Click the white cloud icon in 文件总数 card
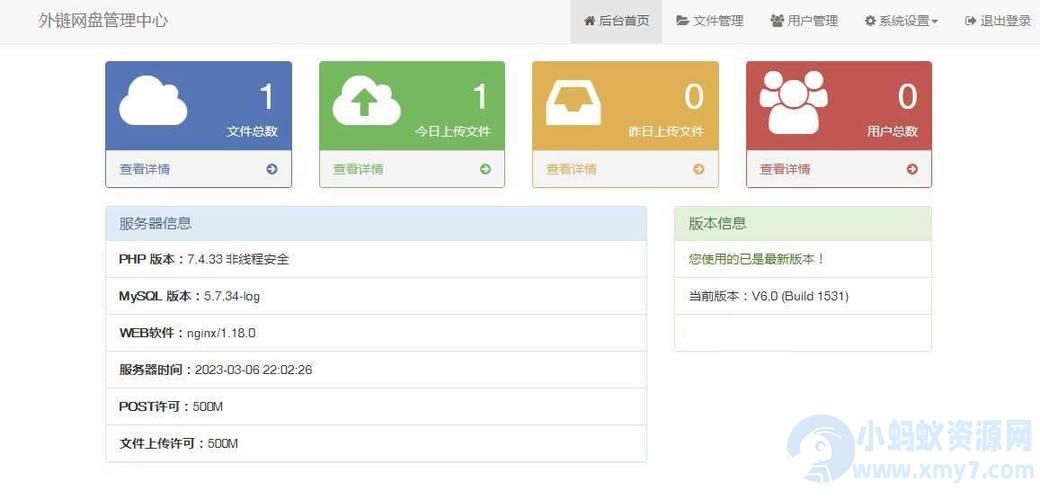The height and width of the screenshot is (500, 1040). 153,100
